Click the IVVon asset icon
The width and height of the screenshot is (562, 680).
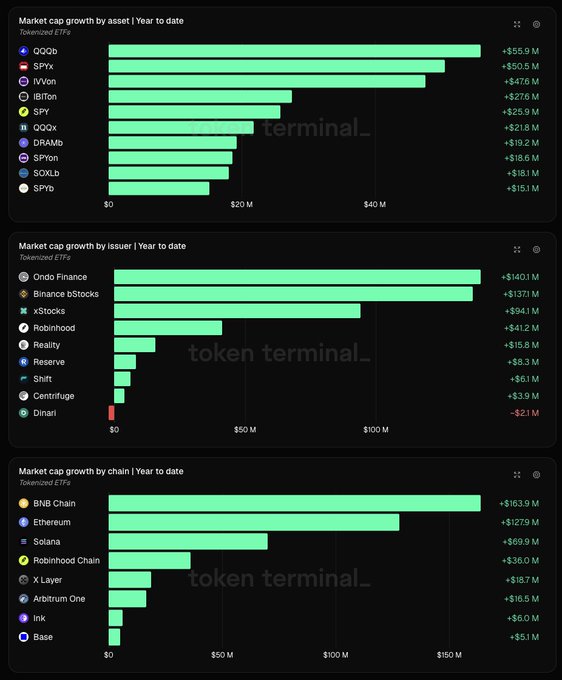pos(24,82)
